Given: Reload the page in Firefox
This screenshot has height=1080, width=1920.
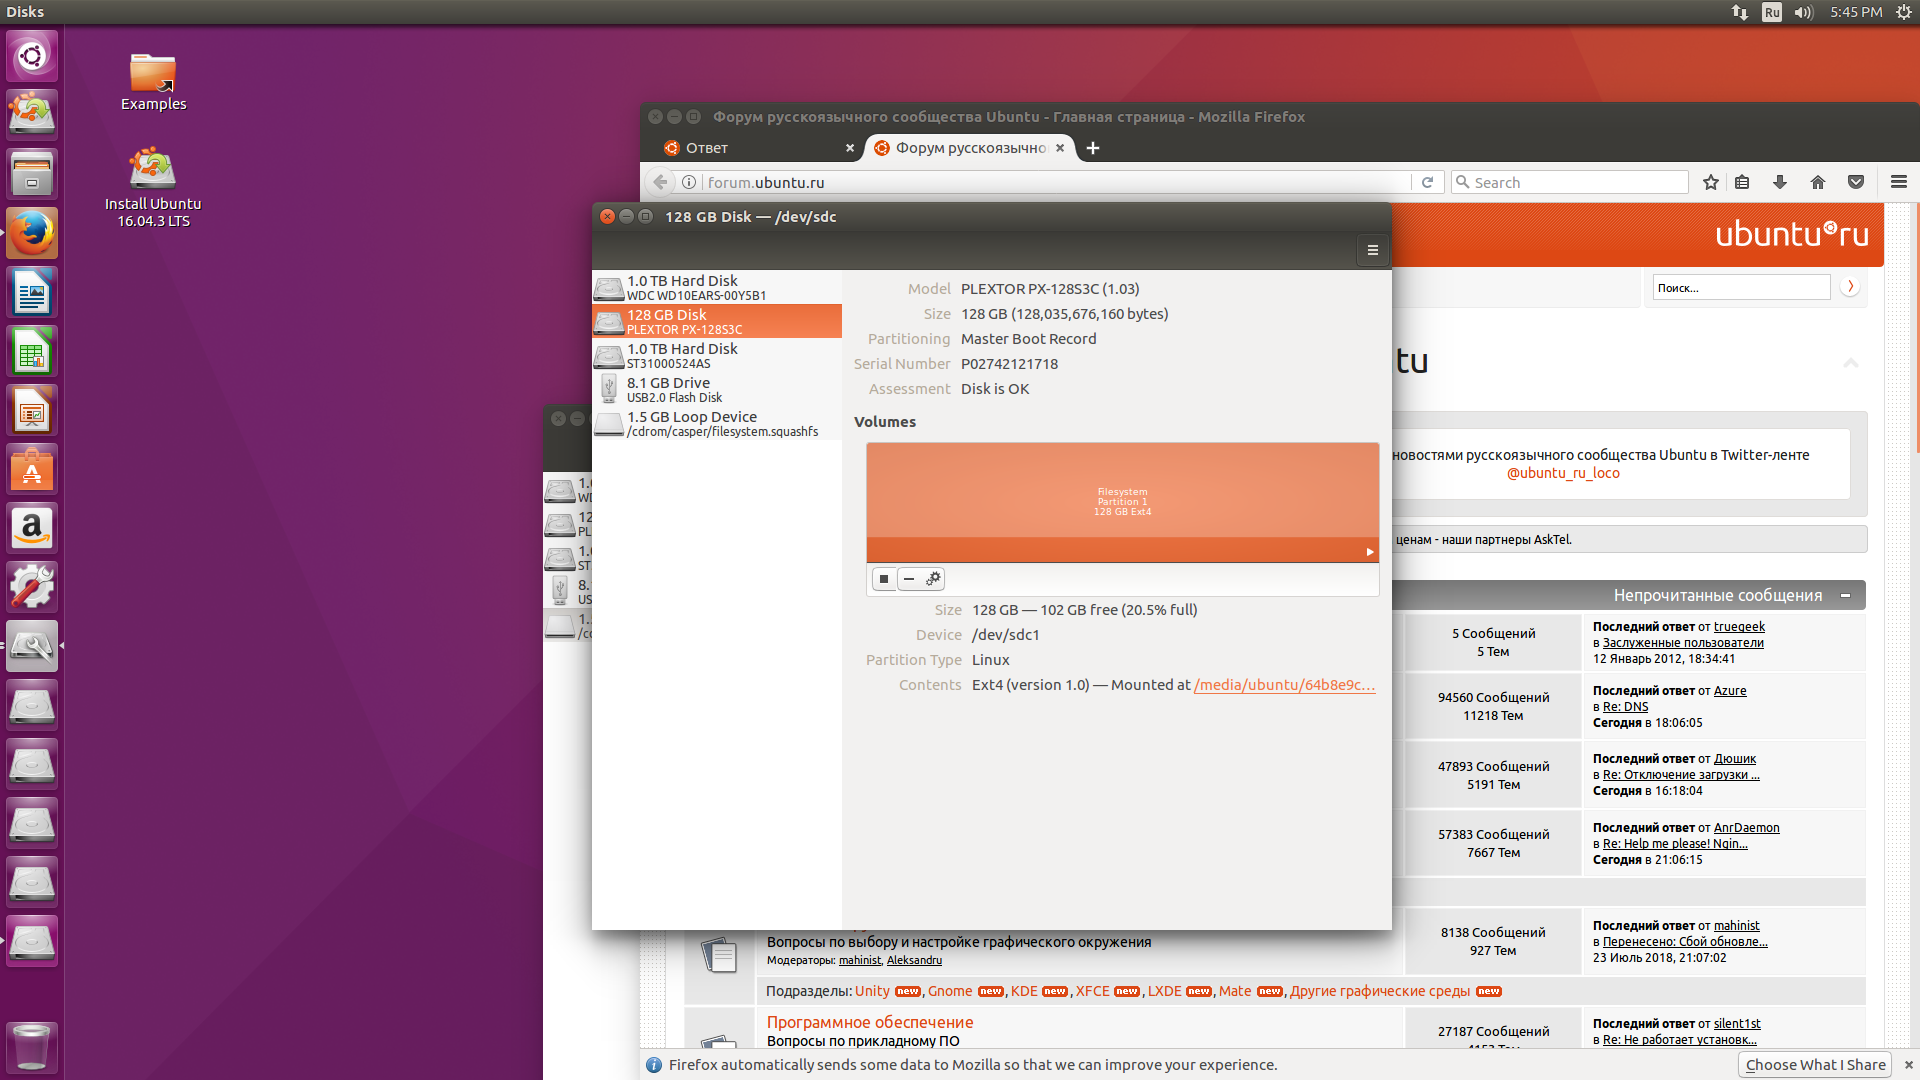Looking at the screenshot, I should tap(1427, 182).
